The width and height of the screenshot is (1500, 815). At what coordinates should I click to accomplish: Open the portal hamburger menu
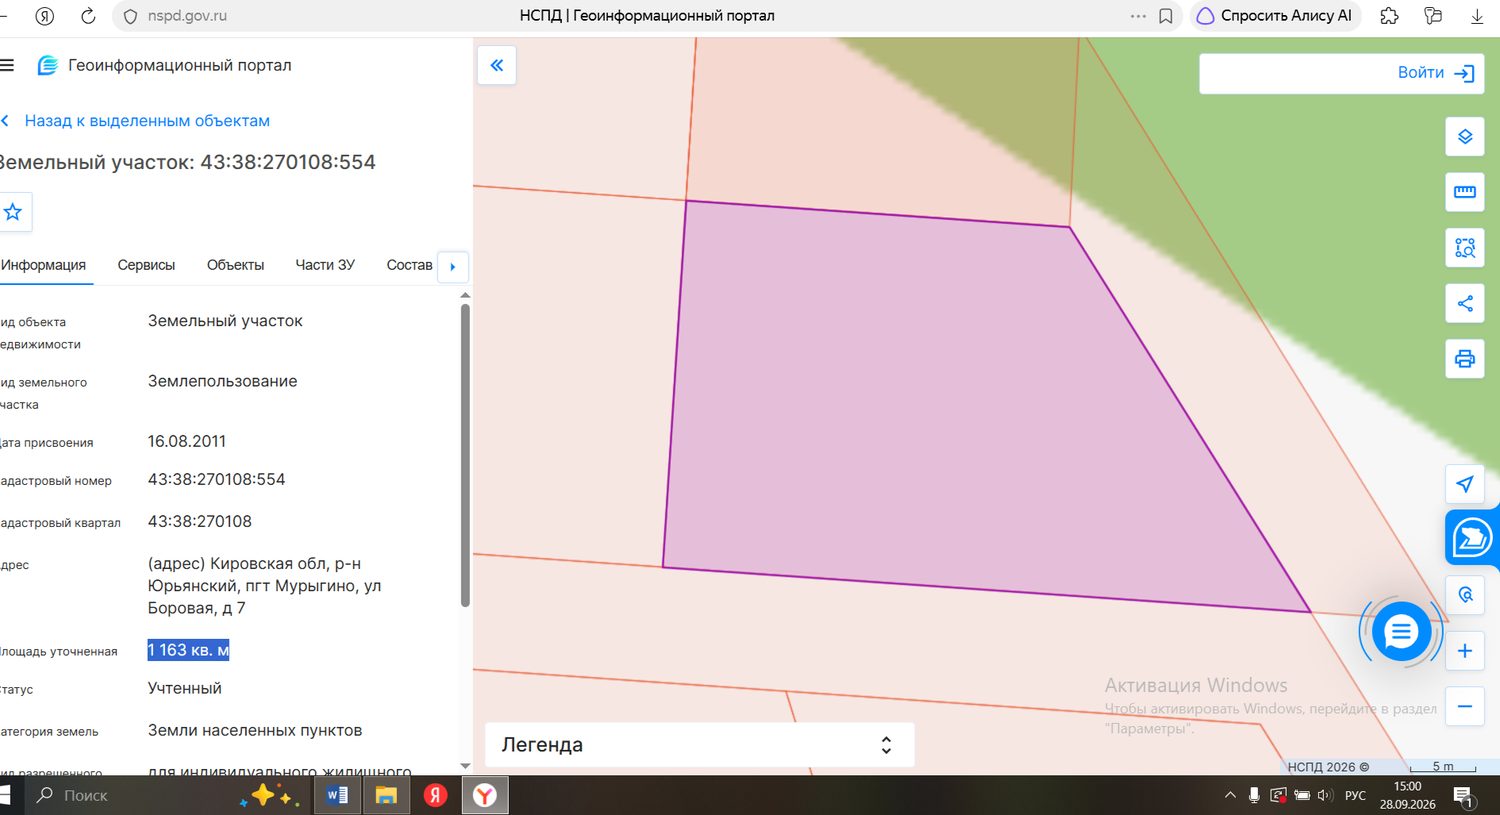(x=7, y=66)
